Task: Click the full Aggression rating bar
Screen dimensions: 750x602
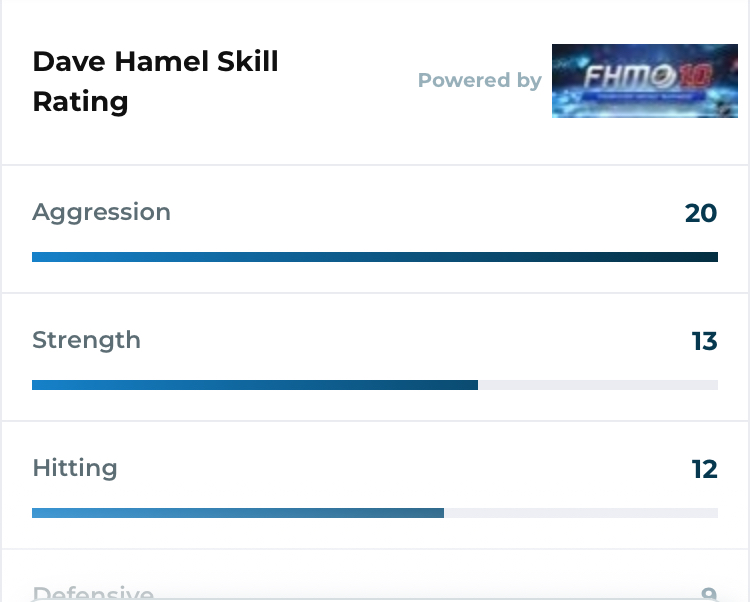Action: coord(375,257)
